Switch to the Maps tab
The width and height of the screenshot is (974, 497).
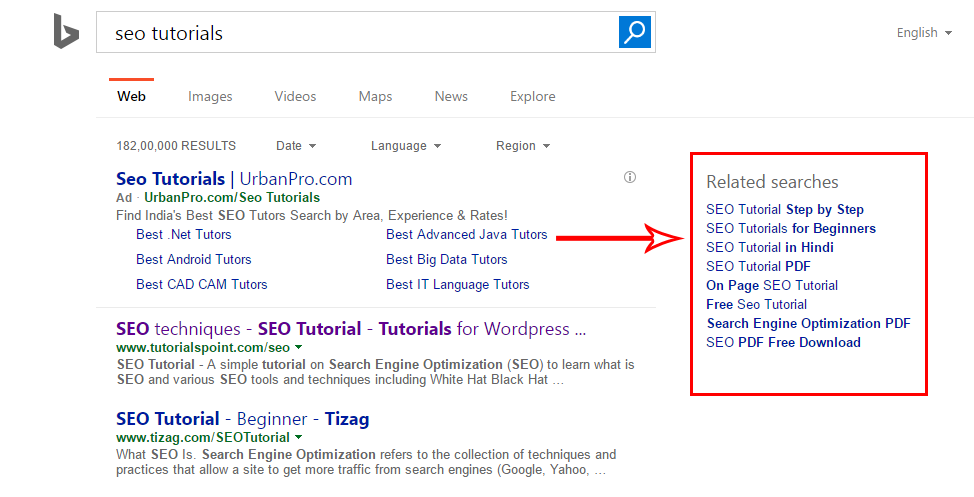(375, 96)
